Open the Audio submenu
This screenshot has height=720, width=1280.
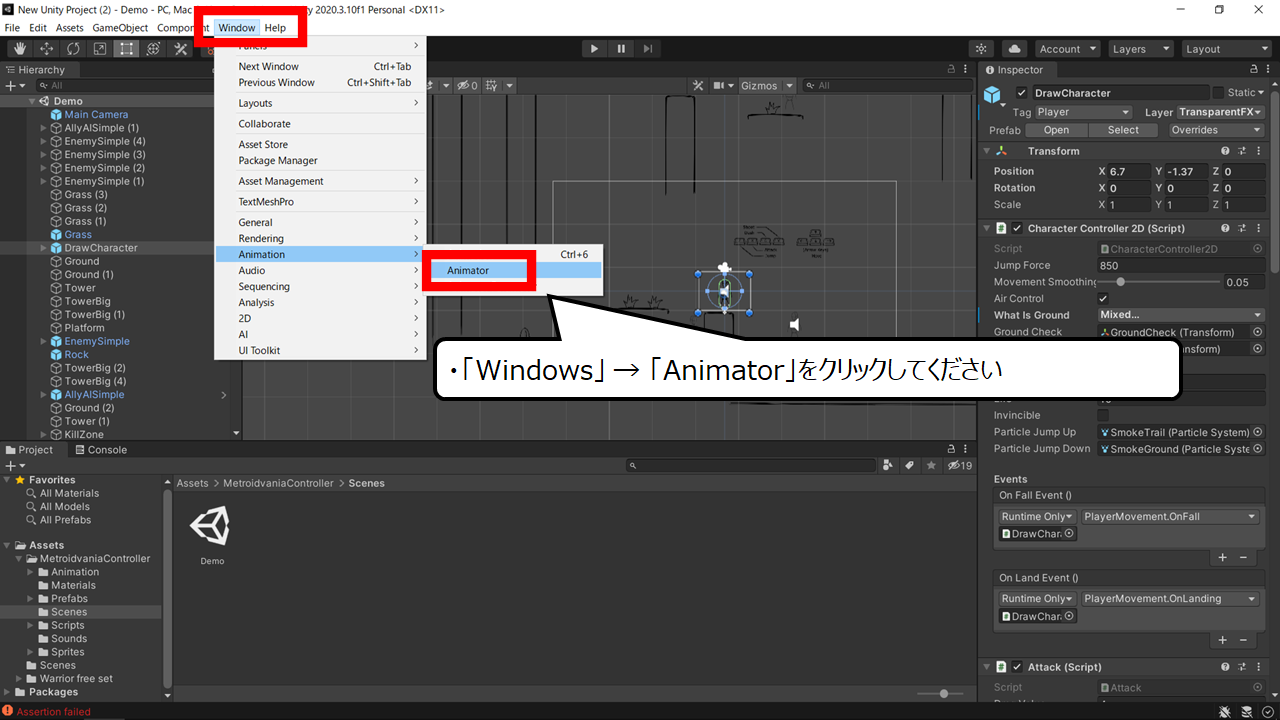click(320, 270)
